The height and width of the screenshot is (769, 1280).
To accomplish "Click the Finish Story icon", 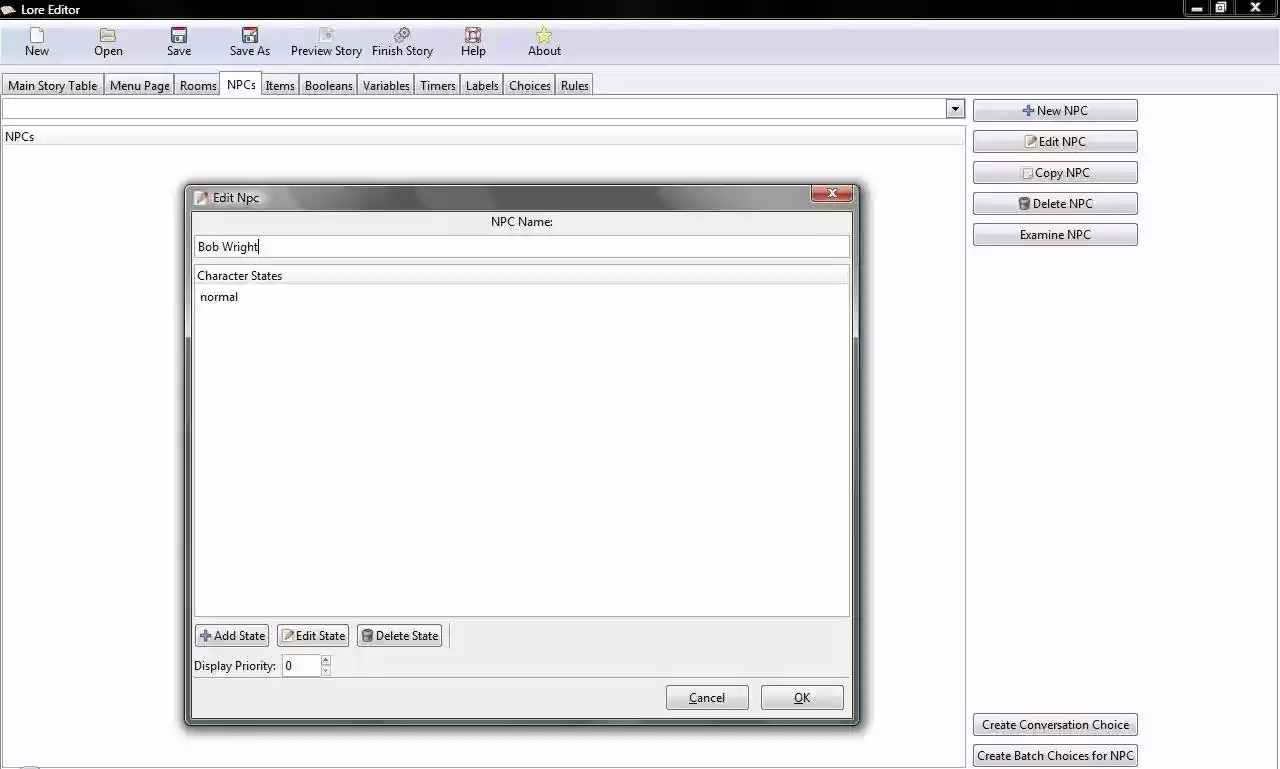I will click(x=401, y=34).
